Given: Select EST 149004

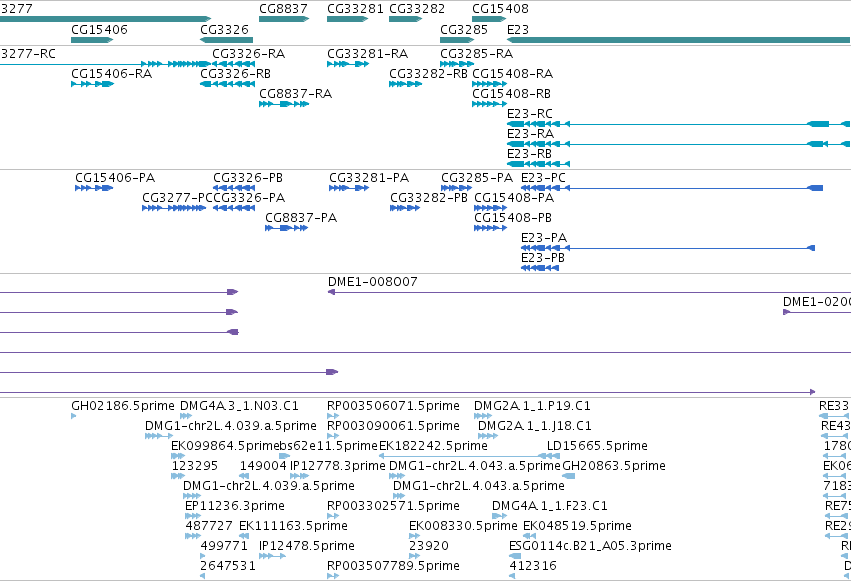Looking at the screenshot, I should click(x=263, y=467).
